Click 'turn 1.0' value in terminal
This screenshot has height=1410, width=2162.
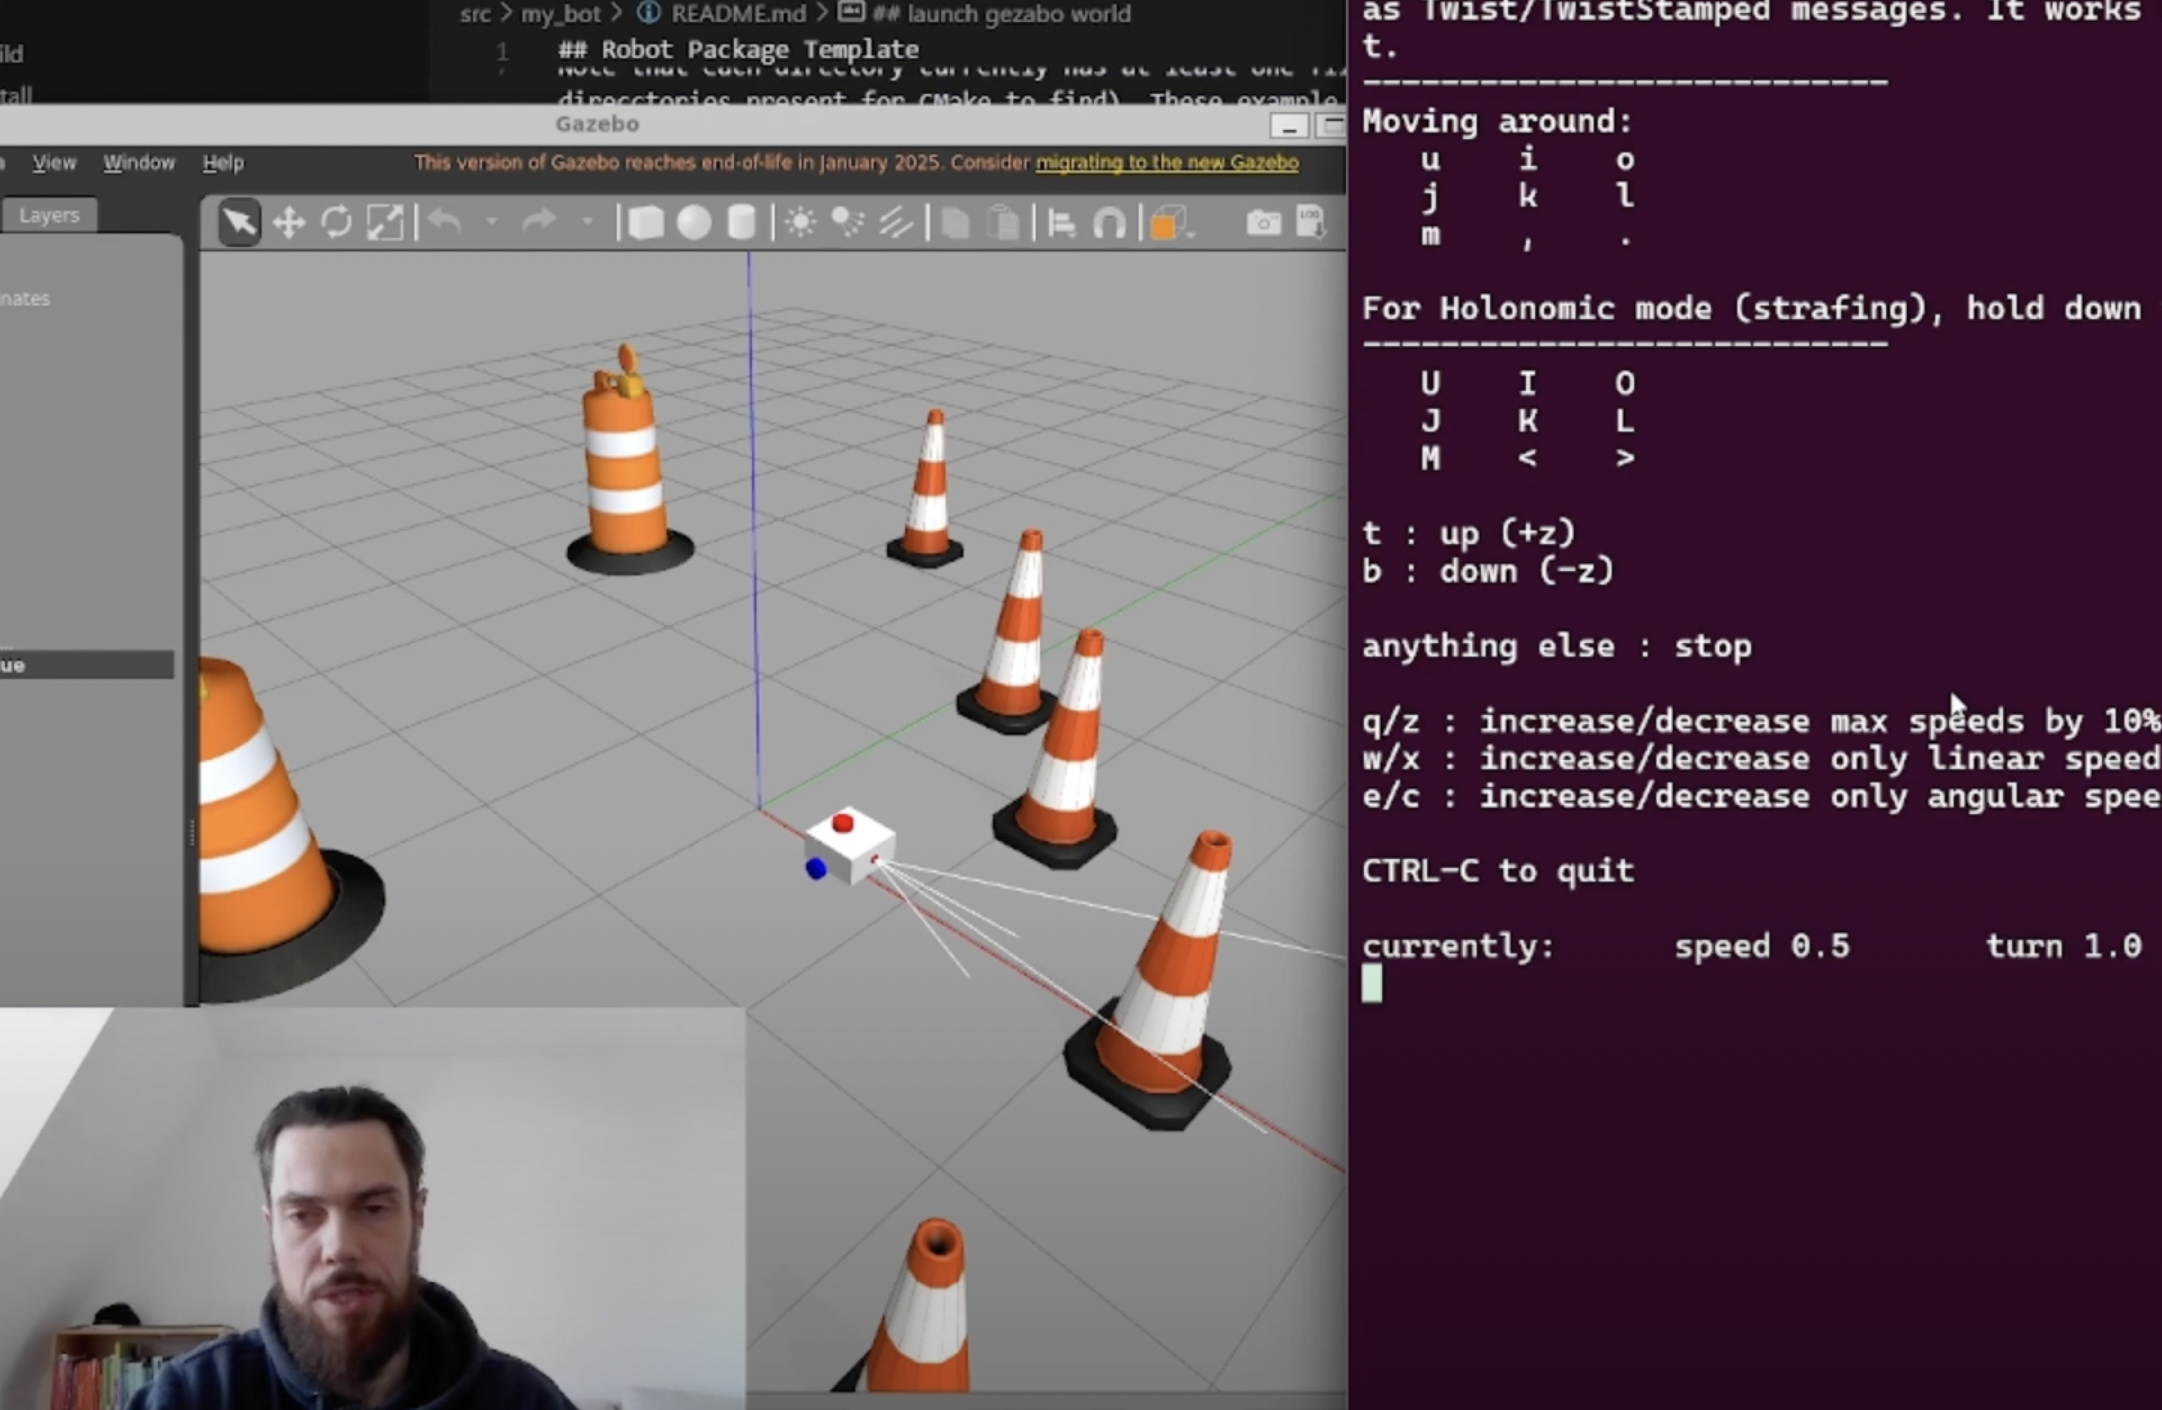point(2063,946)
